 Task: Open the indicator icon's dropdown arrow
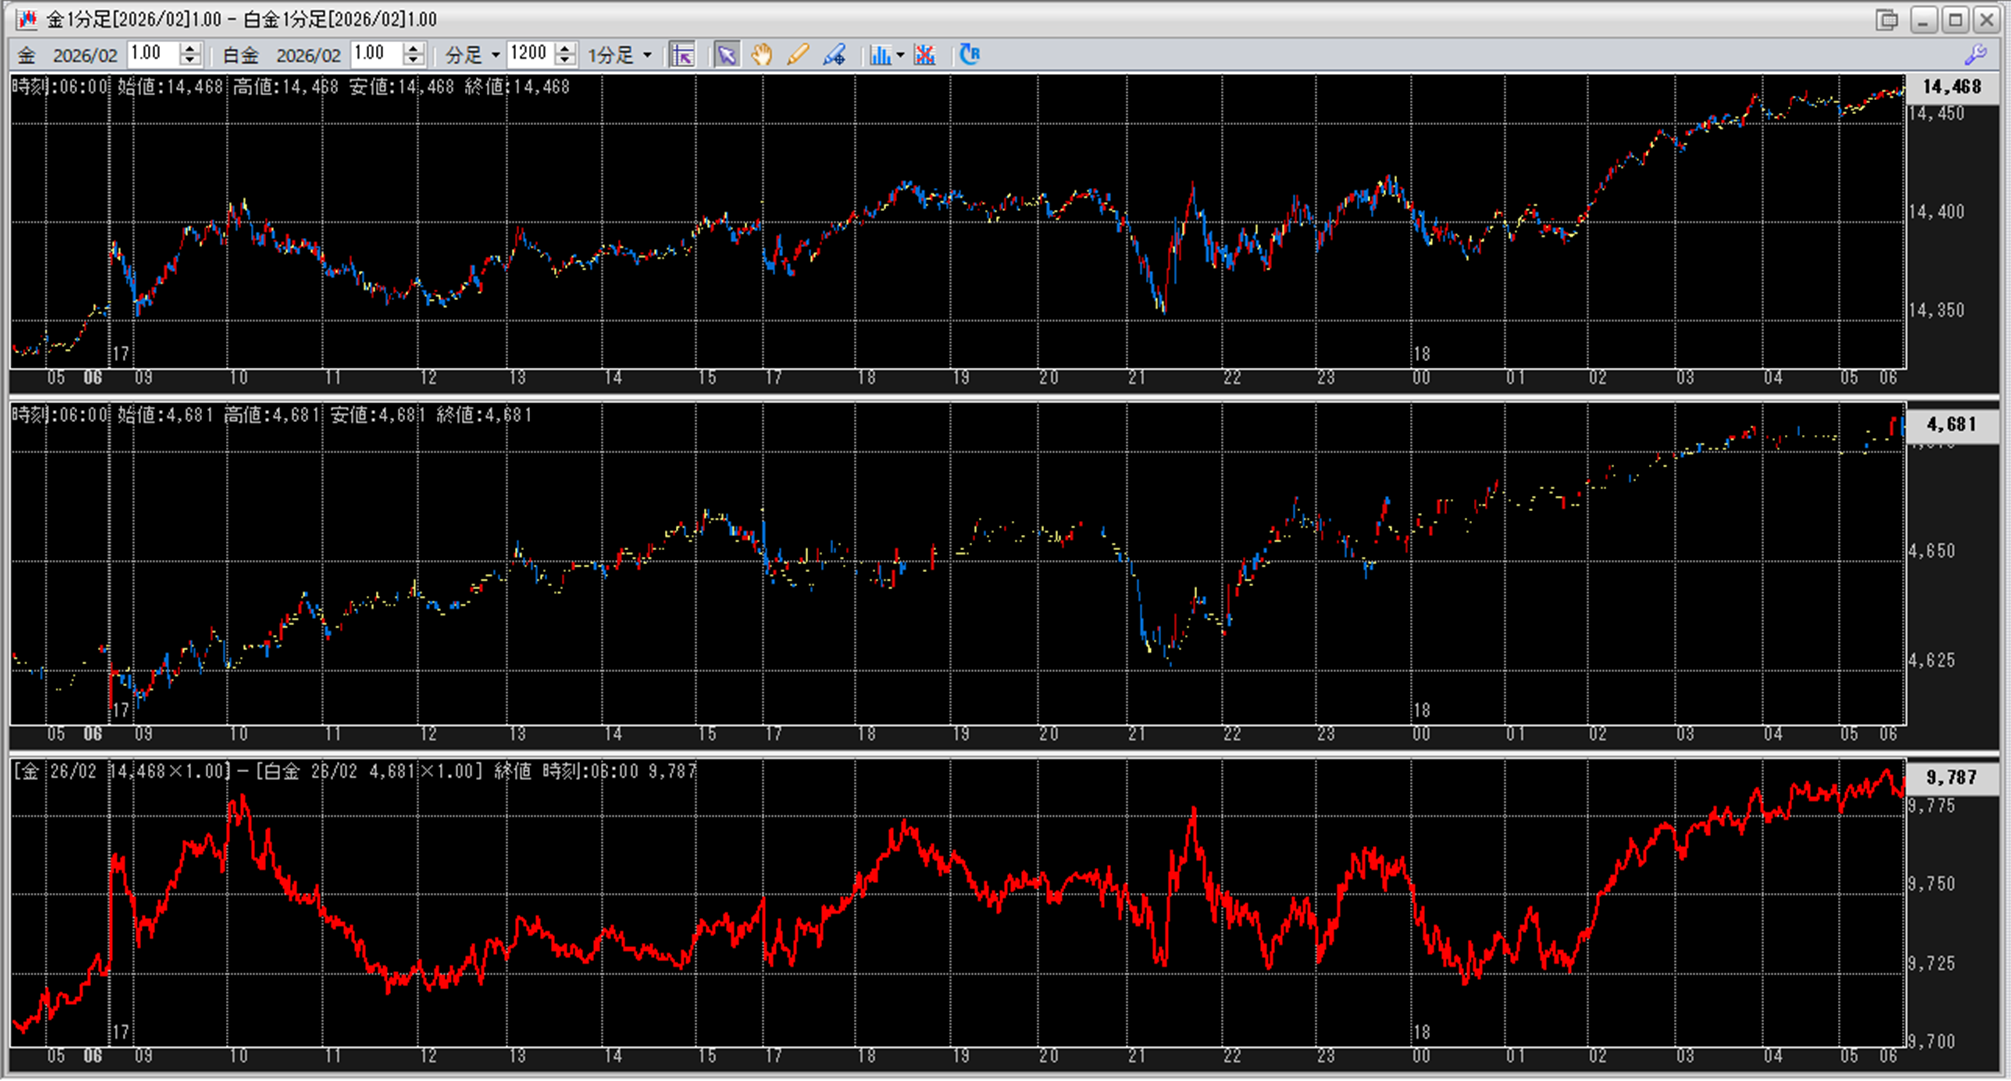[x=900, y=55]
